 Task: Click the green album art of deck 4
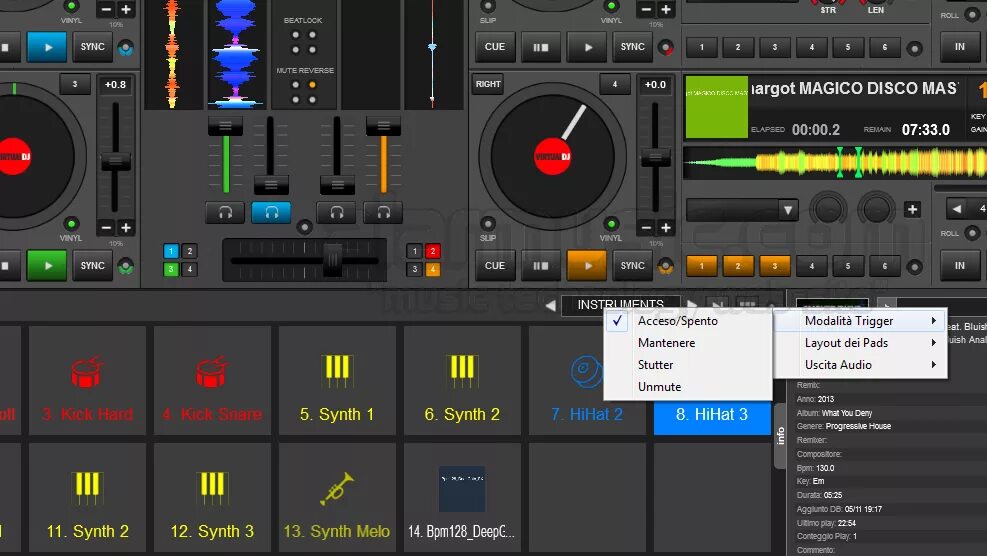coord(716,107)
